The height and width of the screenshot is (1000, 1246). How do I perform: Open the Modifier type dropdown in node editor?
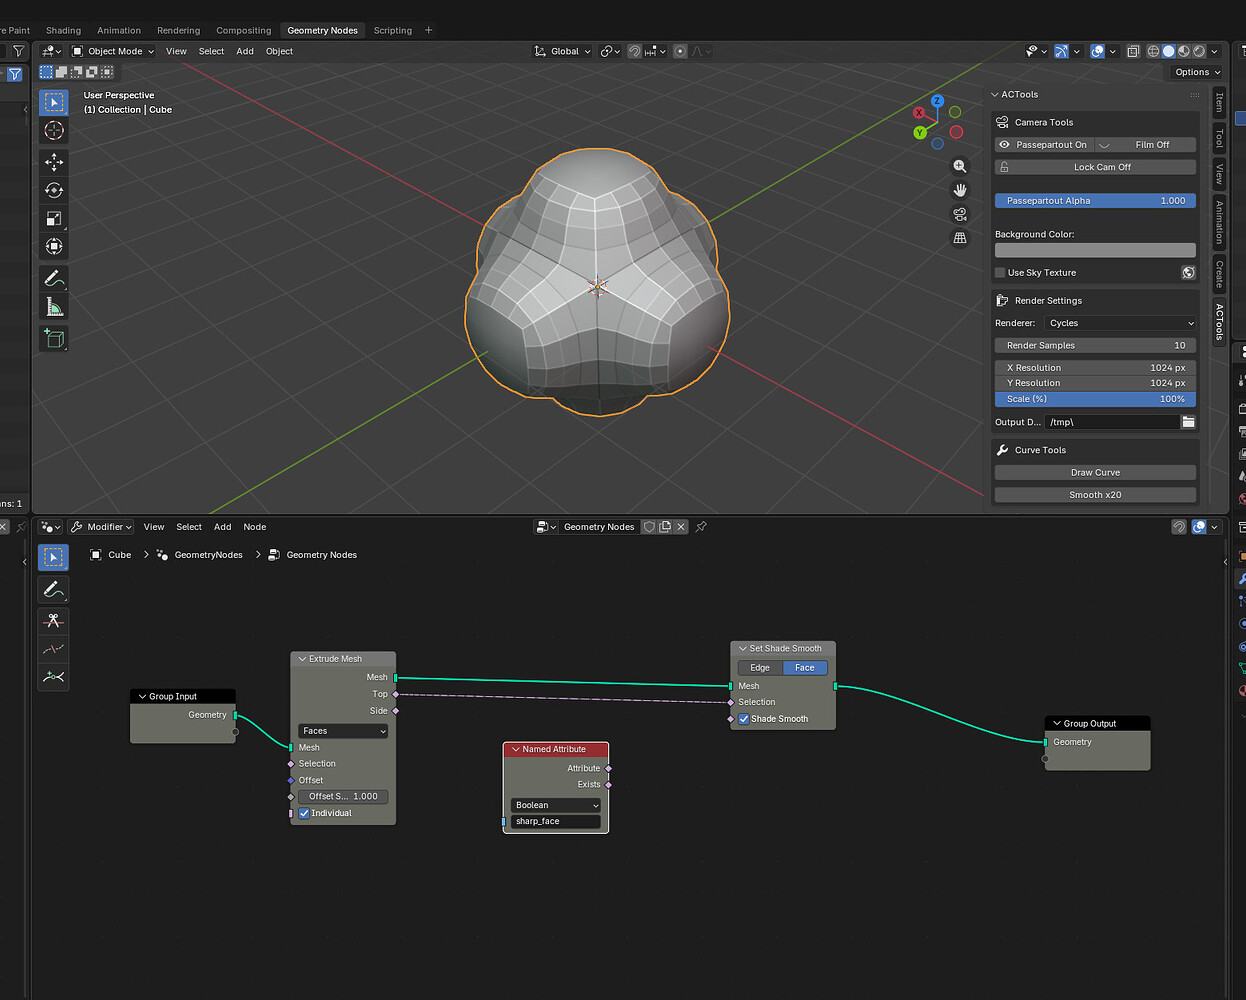coord(100,527)
